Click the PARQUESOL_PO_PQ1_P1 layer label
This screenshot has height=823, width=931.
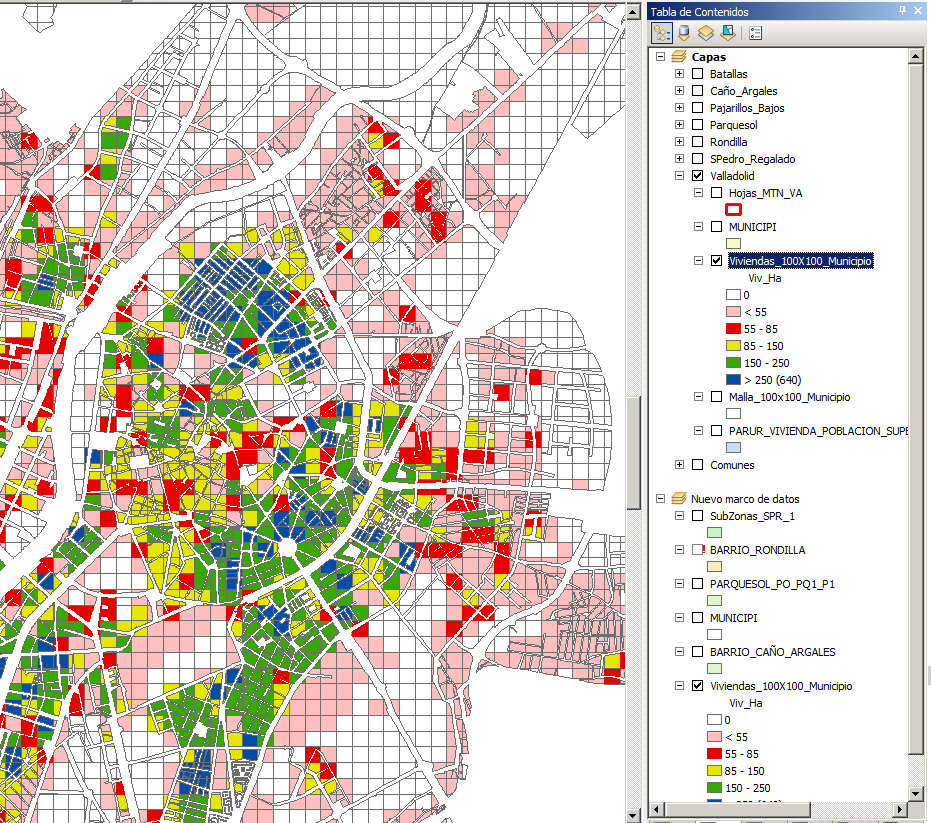771,584
